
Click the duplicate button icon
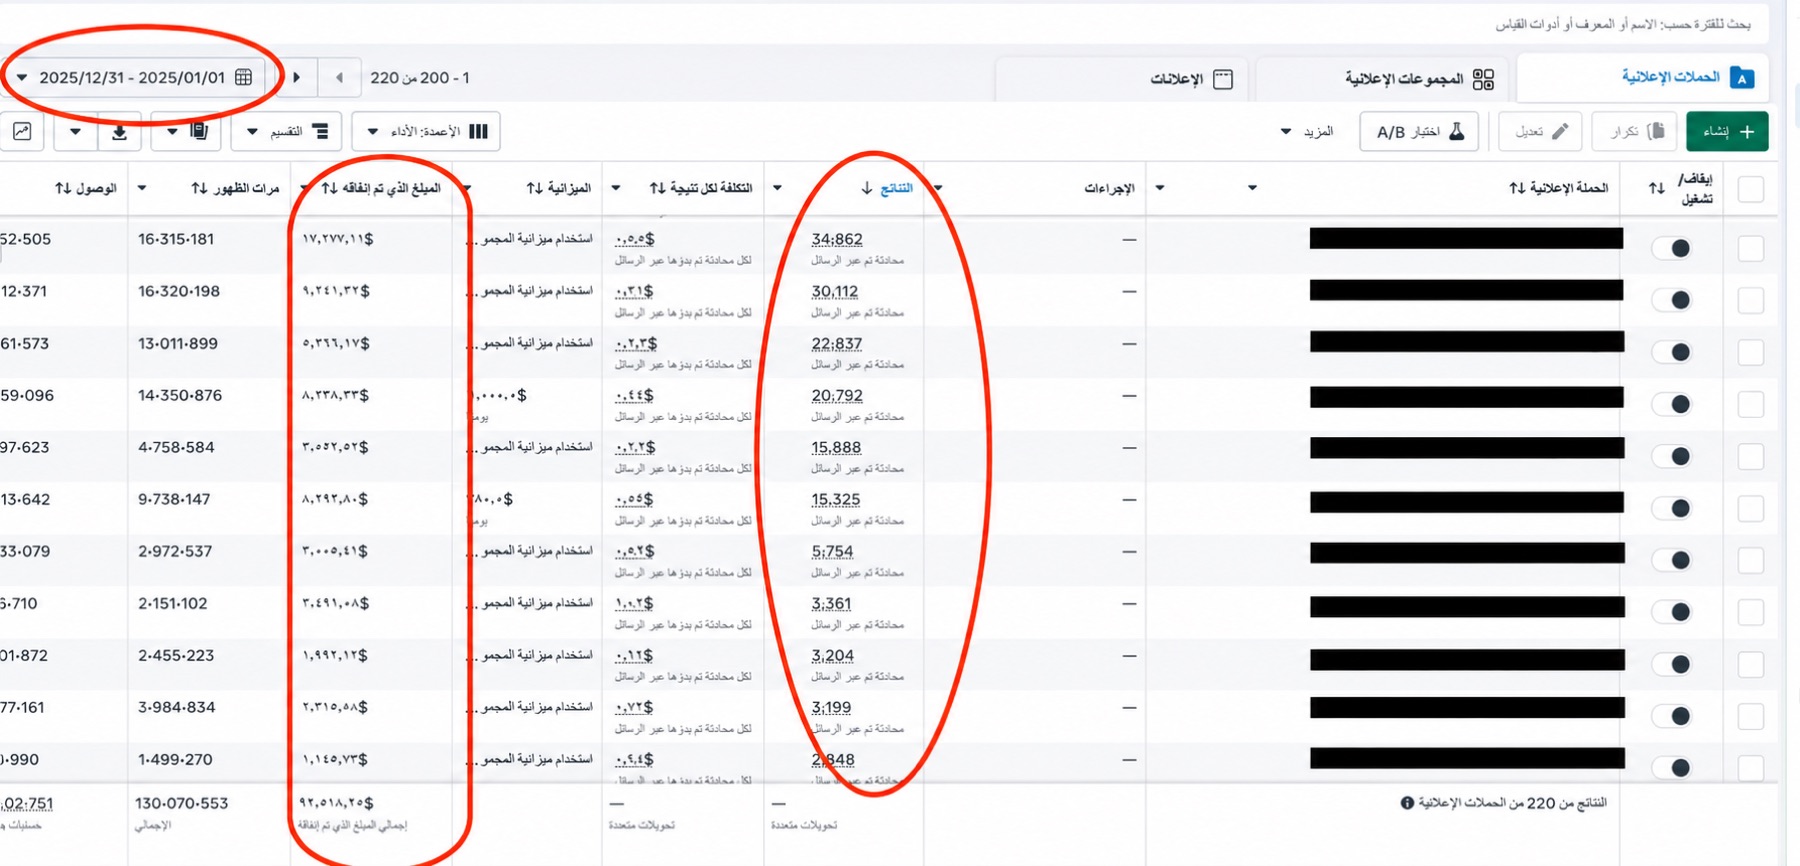click(1635, 131)
